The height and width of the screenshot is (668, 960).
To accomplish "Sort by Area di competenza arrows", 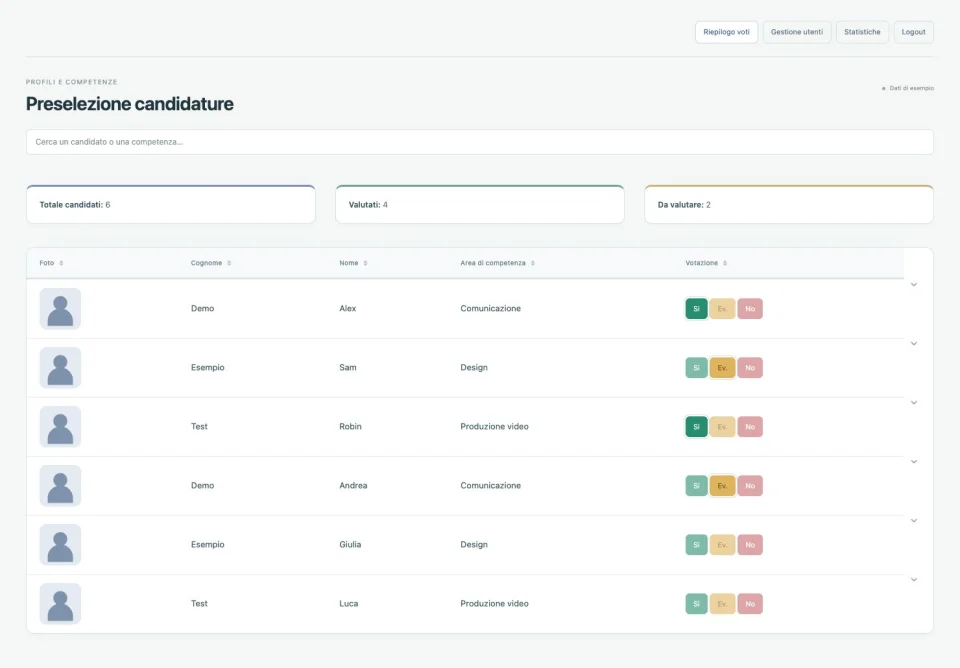I will [533, 263].
